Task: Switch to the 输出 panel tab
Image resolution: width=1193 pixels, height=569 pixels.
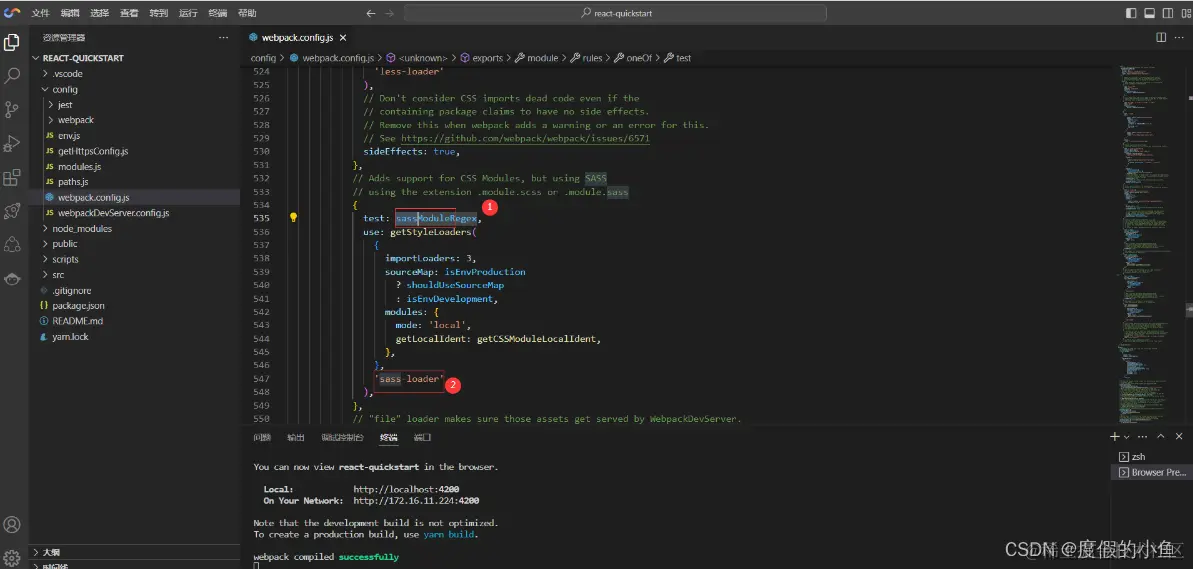Action: click(x=296, y=437)
